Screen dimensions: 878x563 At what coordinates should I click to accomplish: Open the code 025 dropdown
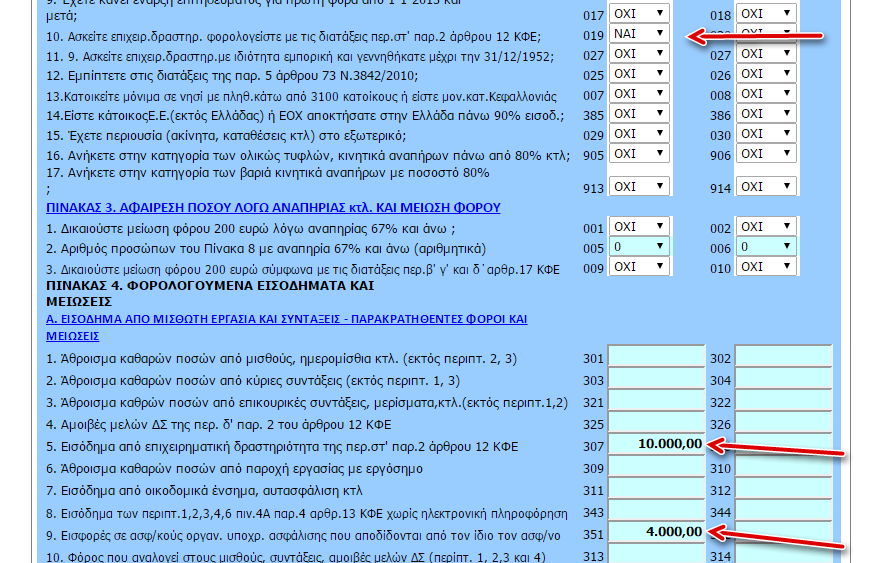(x=638, y=74)
